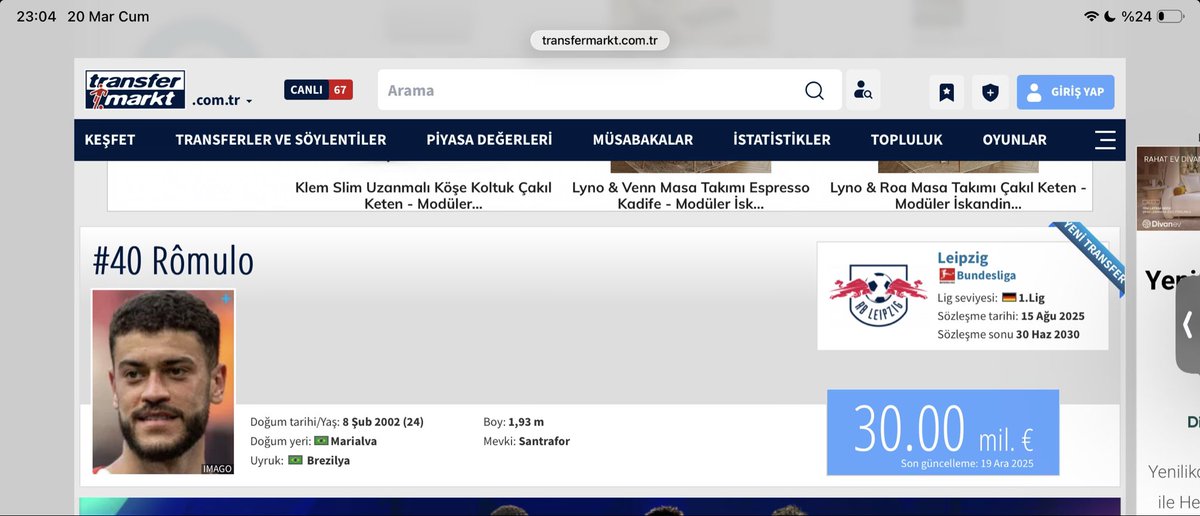Click the #40 Rômulo player heading

(x=173, y=261)
